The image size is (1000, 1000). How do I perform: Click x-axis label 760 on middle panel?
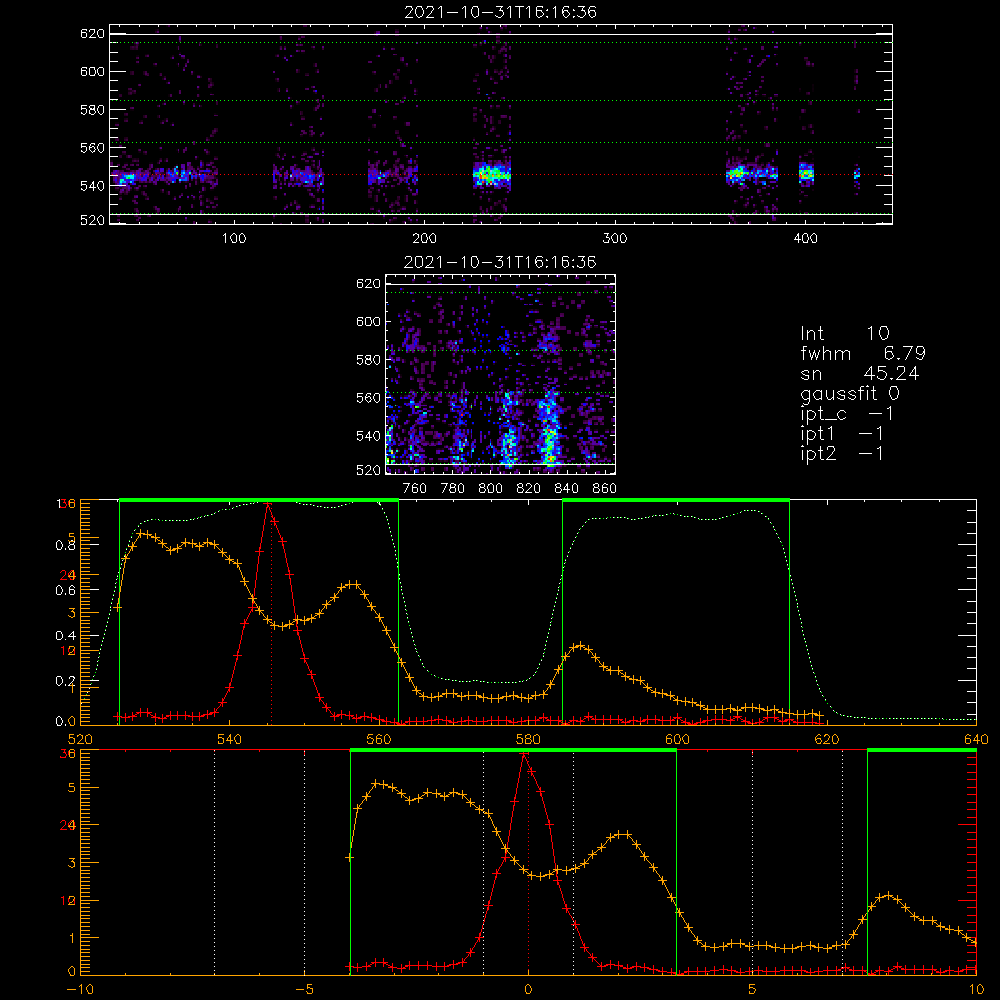pos(415,489)
